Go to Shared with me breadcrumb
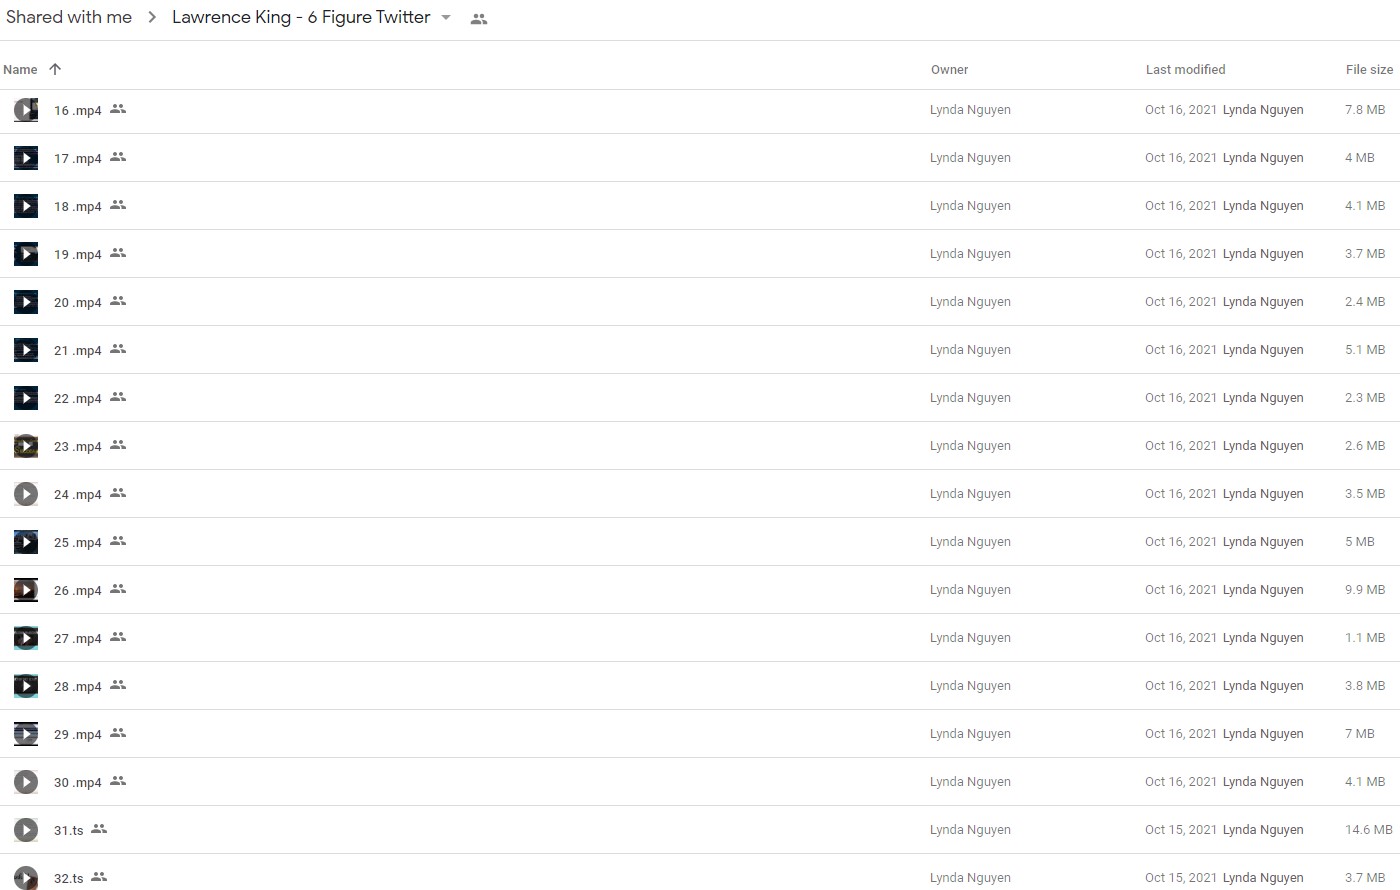 point(69,17)
